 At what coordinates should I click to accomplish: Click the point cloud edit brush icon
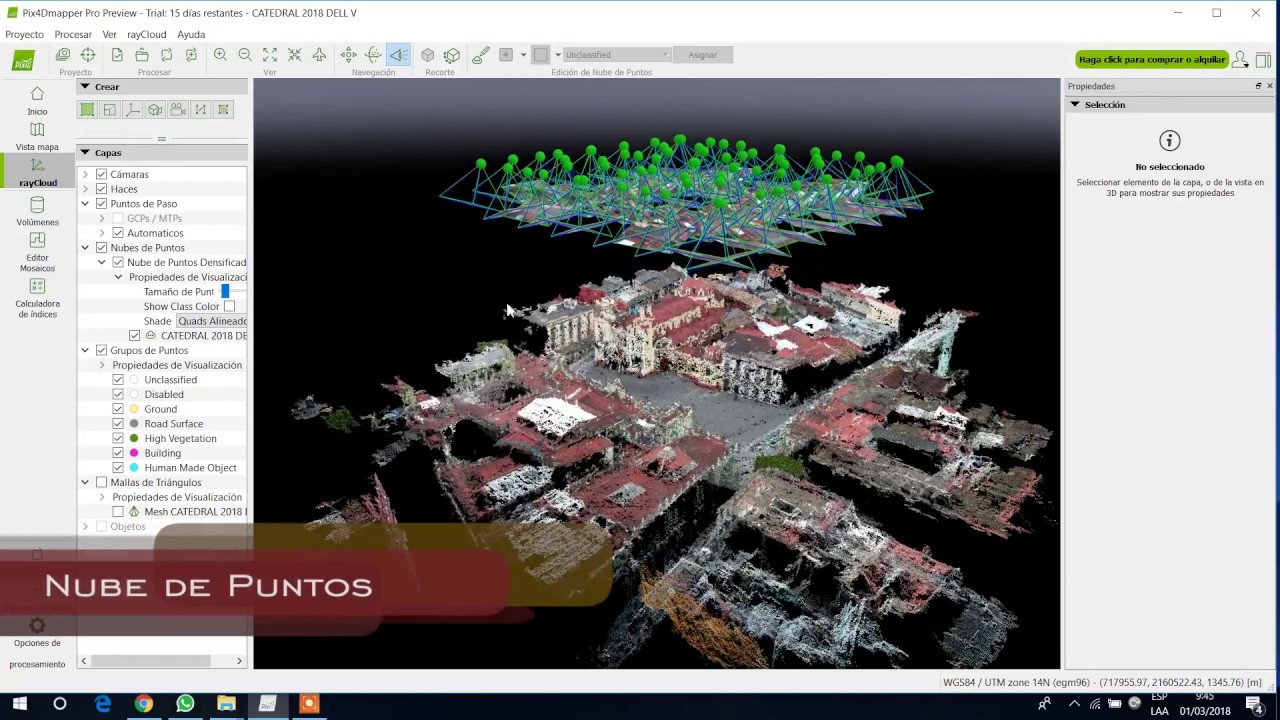481,55
